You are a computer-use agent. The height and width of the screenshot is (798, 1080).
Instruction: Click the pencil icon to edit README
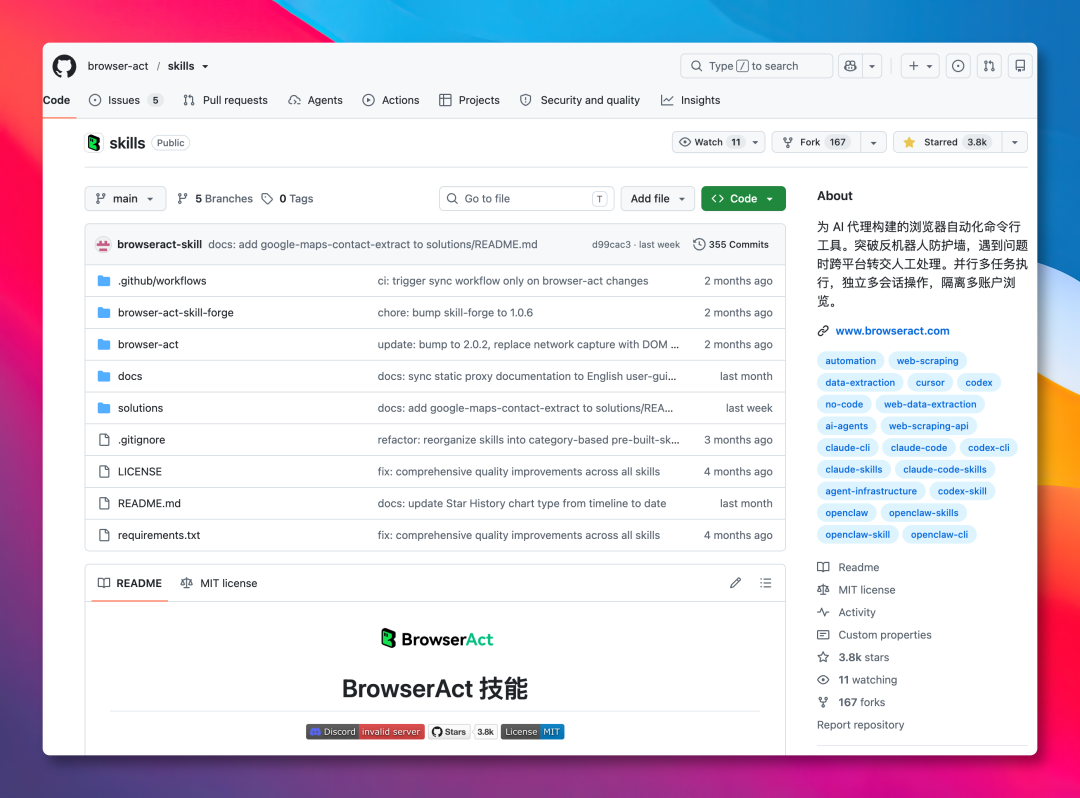coord(736,583)
